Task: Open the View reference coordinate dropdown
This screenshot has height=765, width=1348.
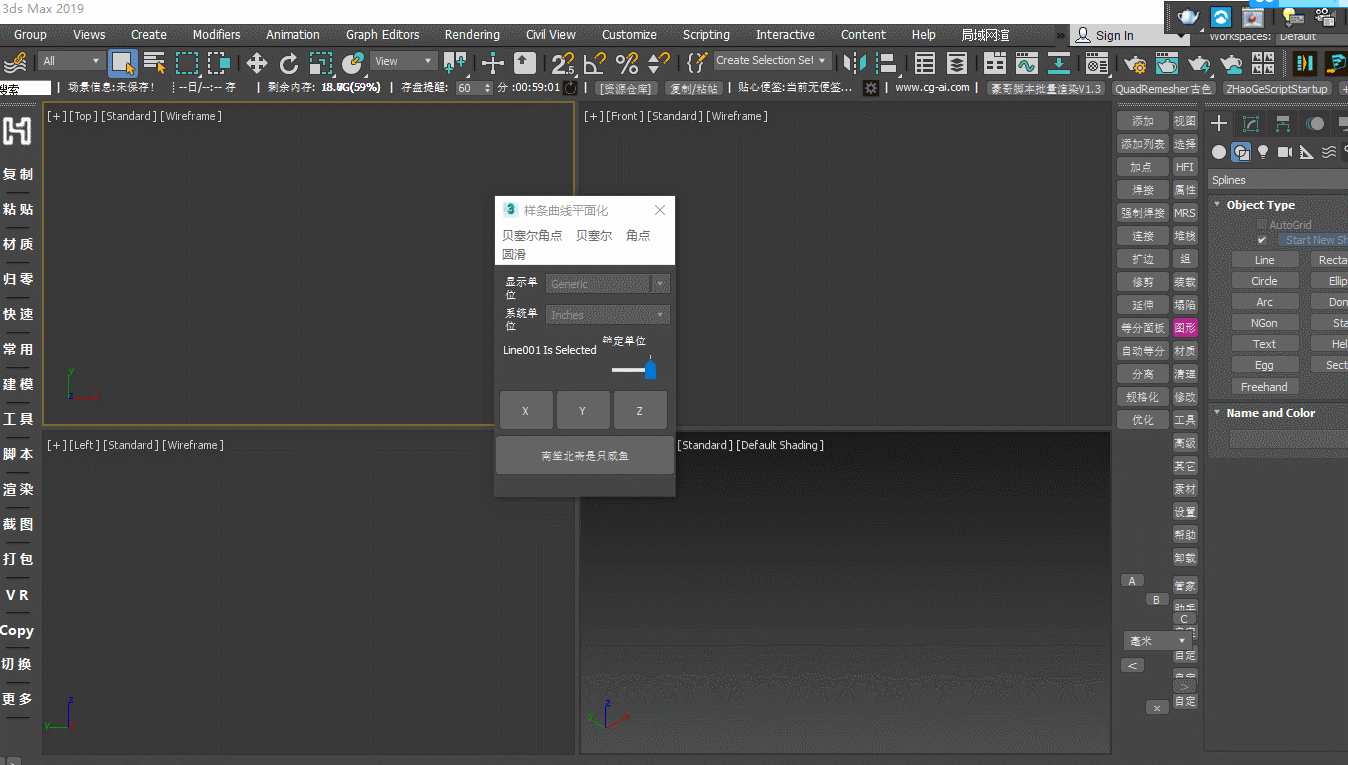Action: point(404,61)
